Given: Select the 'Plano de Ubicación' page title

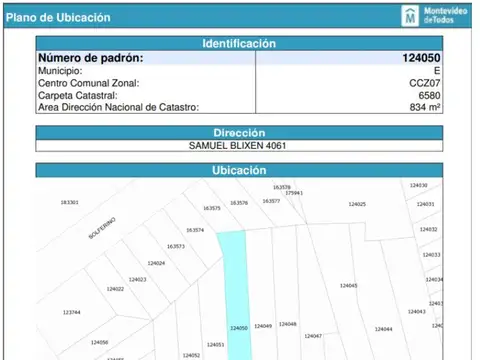Looking at the screenshot, I should (58, 18).
